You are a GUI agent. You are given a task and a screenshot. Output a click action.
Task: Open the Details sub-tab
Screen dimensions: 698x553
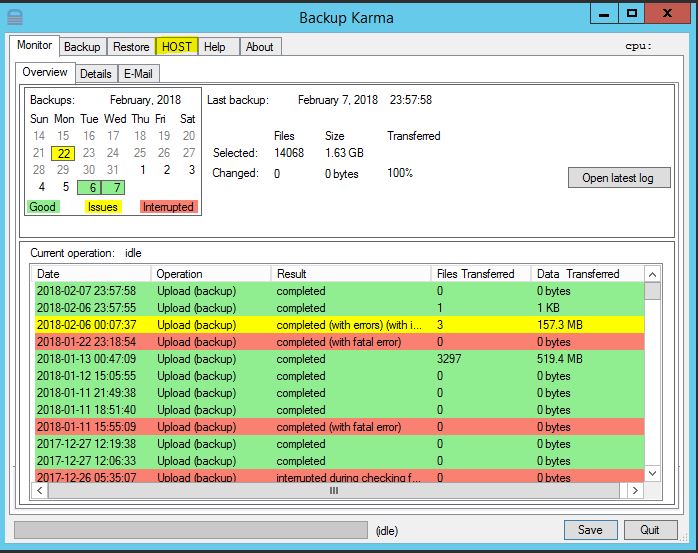tap(96, 74)
